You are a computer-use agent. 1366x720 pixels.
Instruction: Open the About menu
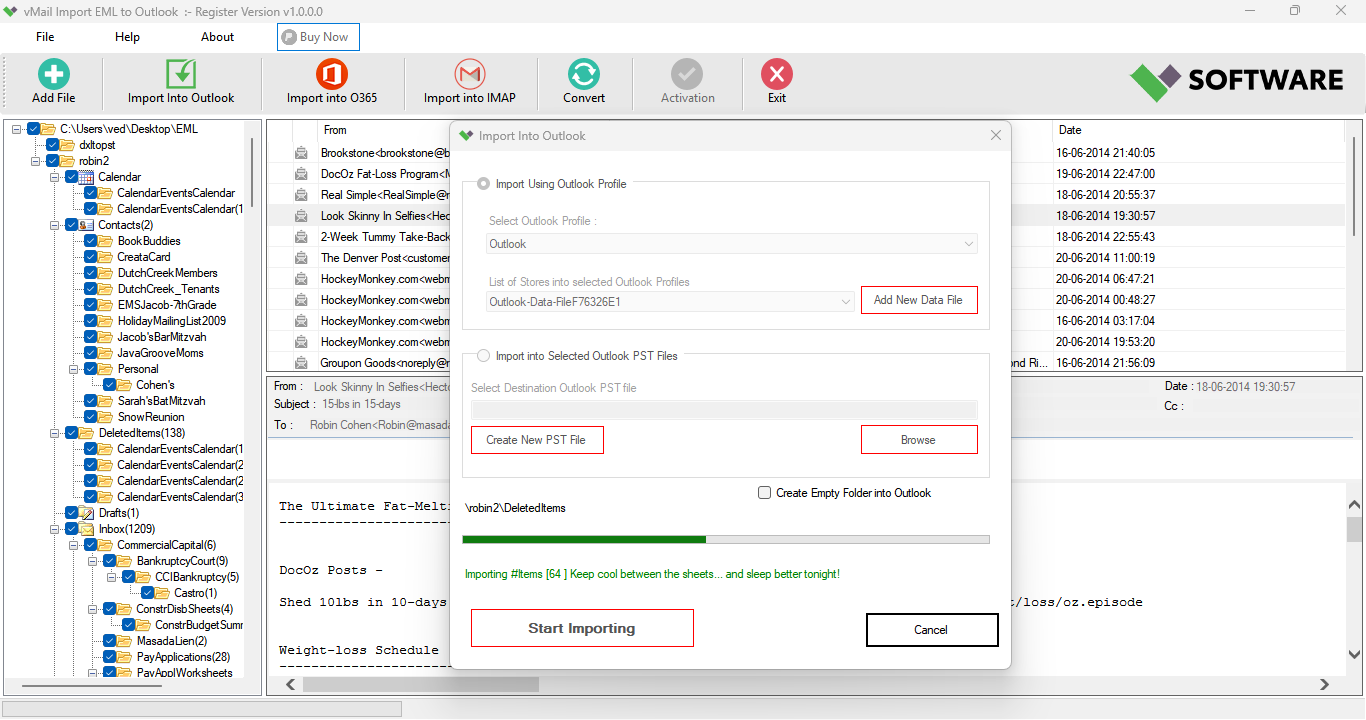(217, 37)
